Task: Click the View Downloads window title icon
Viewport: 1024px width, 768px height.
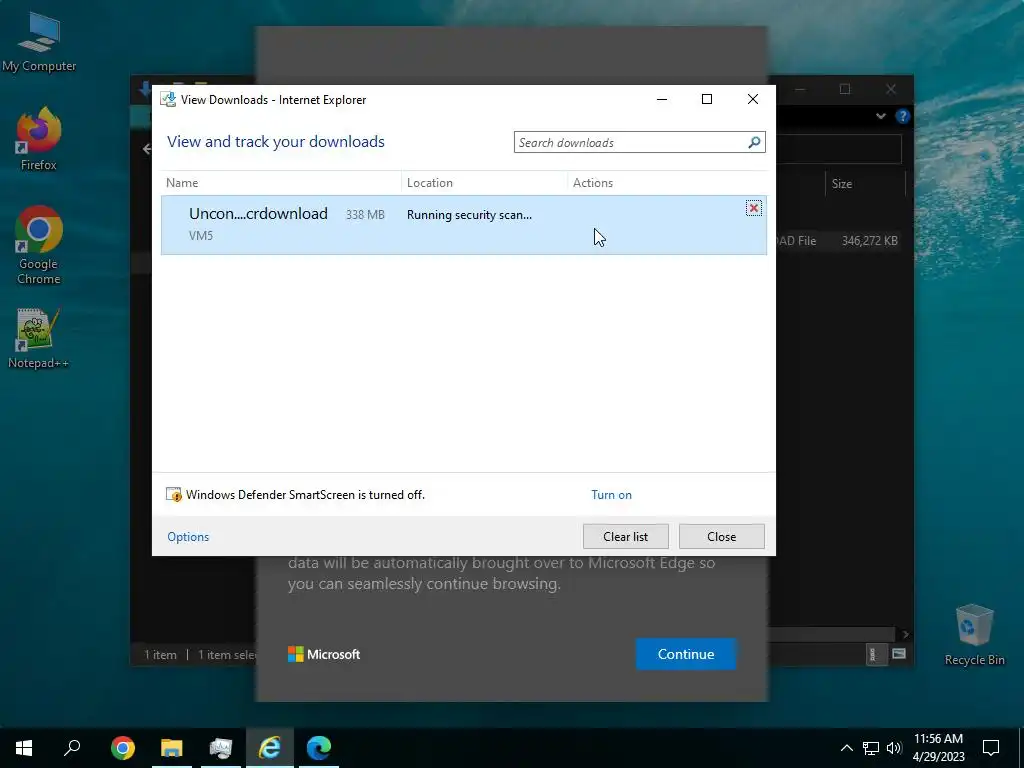Action: point(168,99)
